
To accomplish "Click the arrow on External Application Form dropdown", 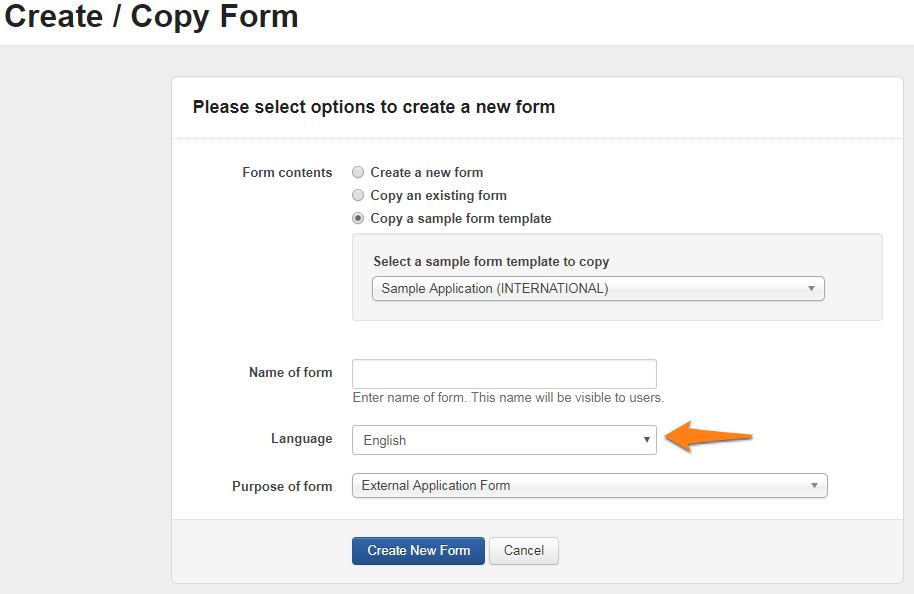I will click(815, 486).
